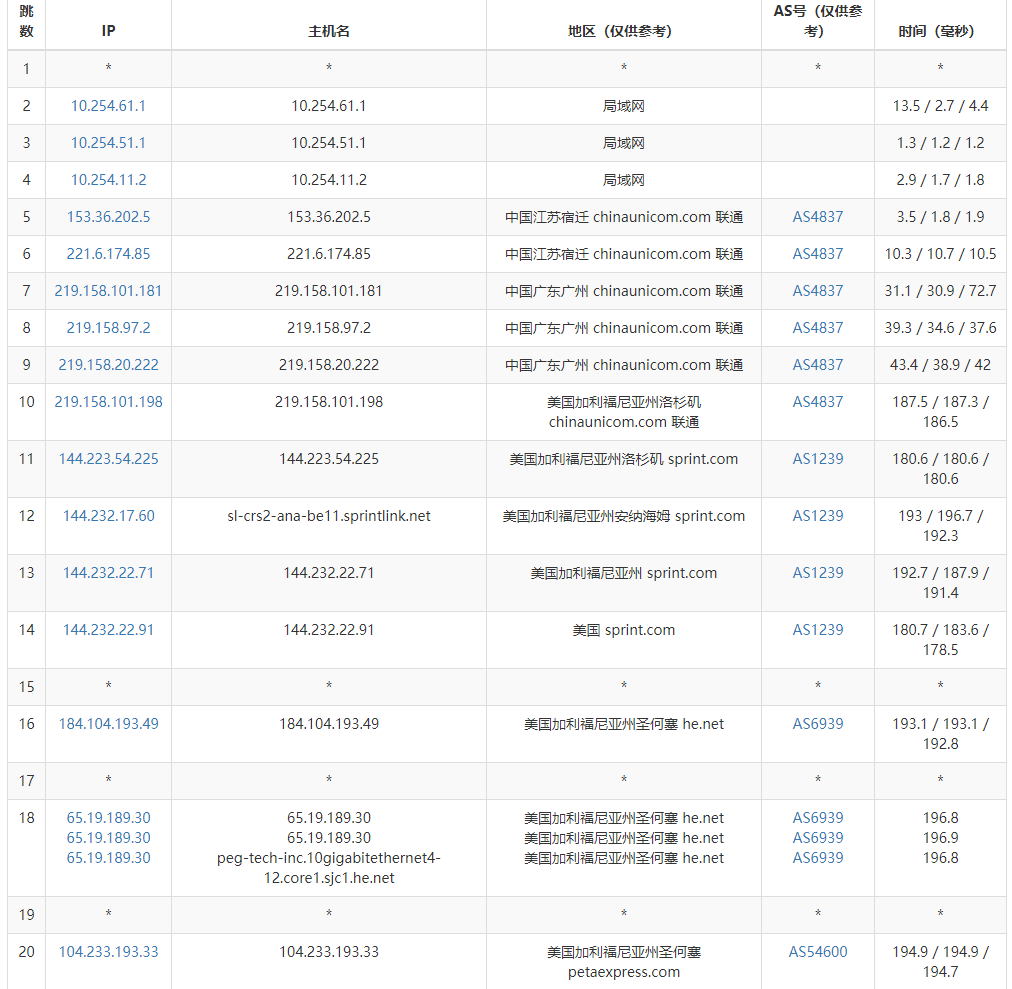
Task: Open the 221.6.174.85 IP link
Action: coord(108,253)
